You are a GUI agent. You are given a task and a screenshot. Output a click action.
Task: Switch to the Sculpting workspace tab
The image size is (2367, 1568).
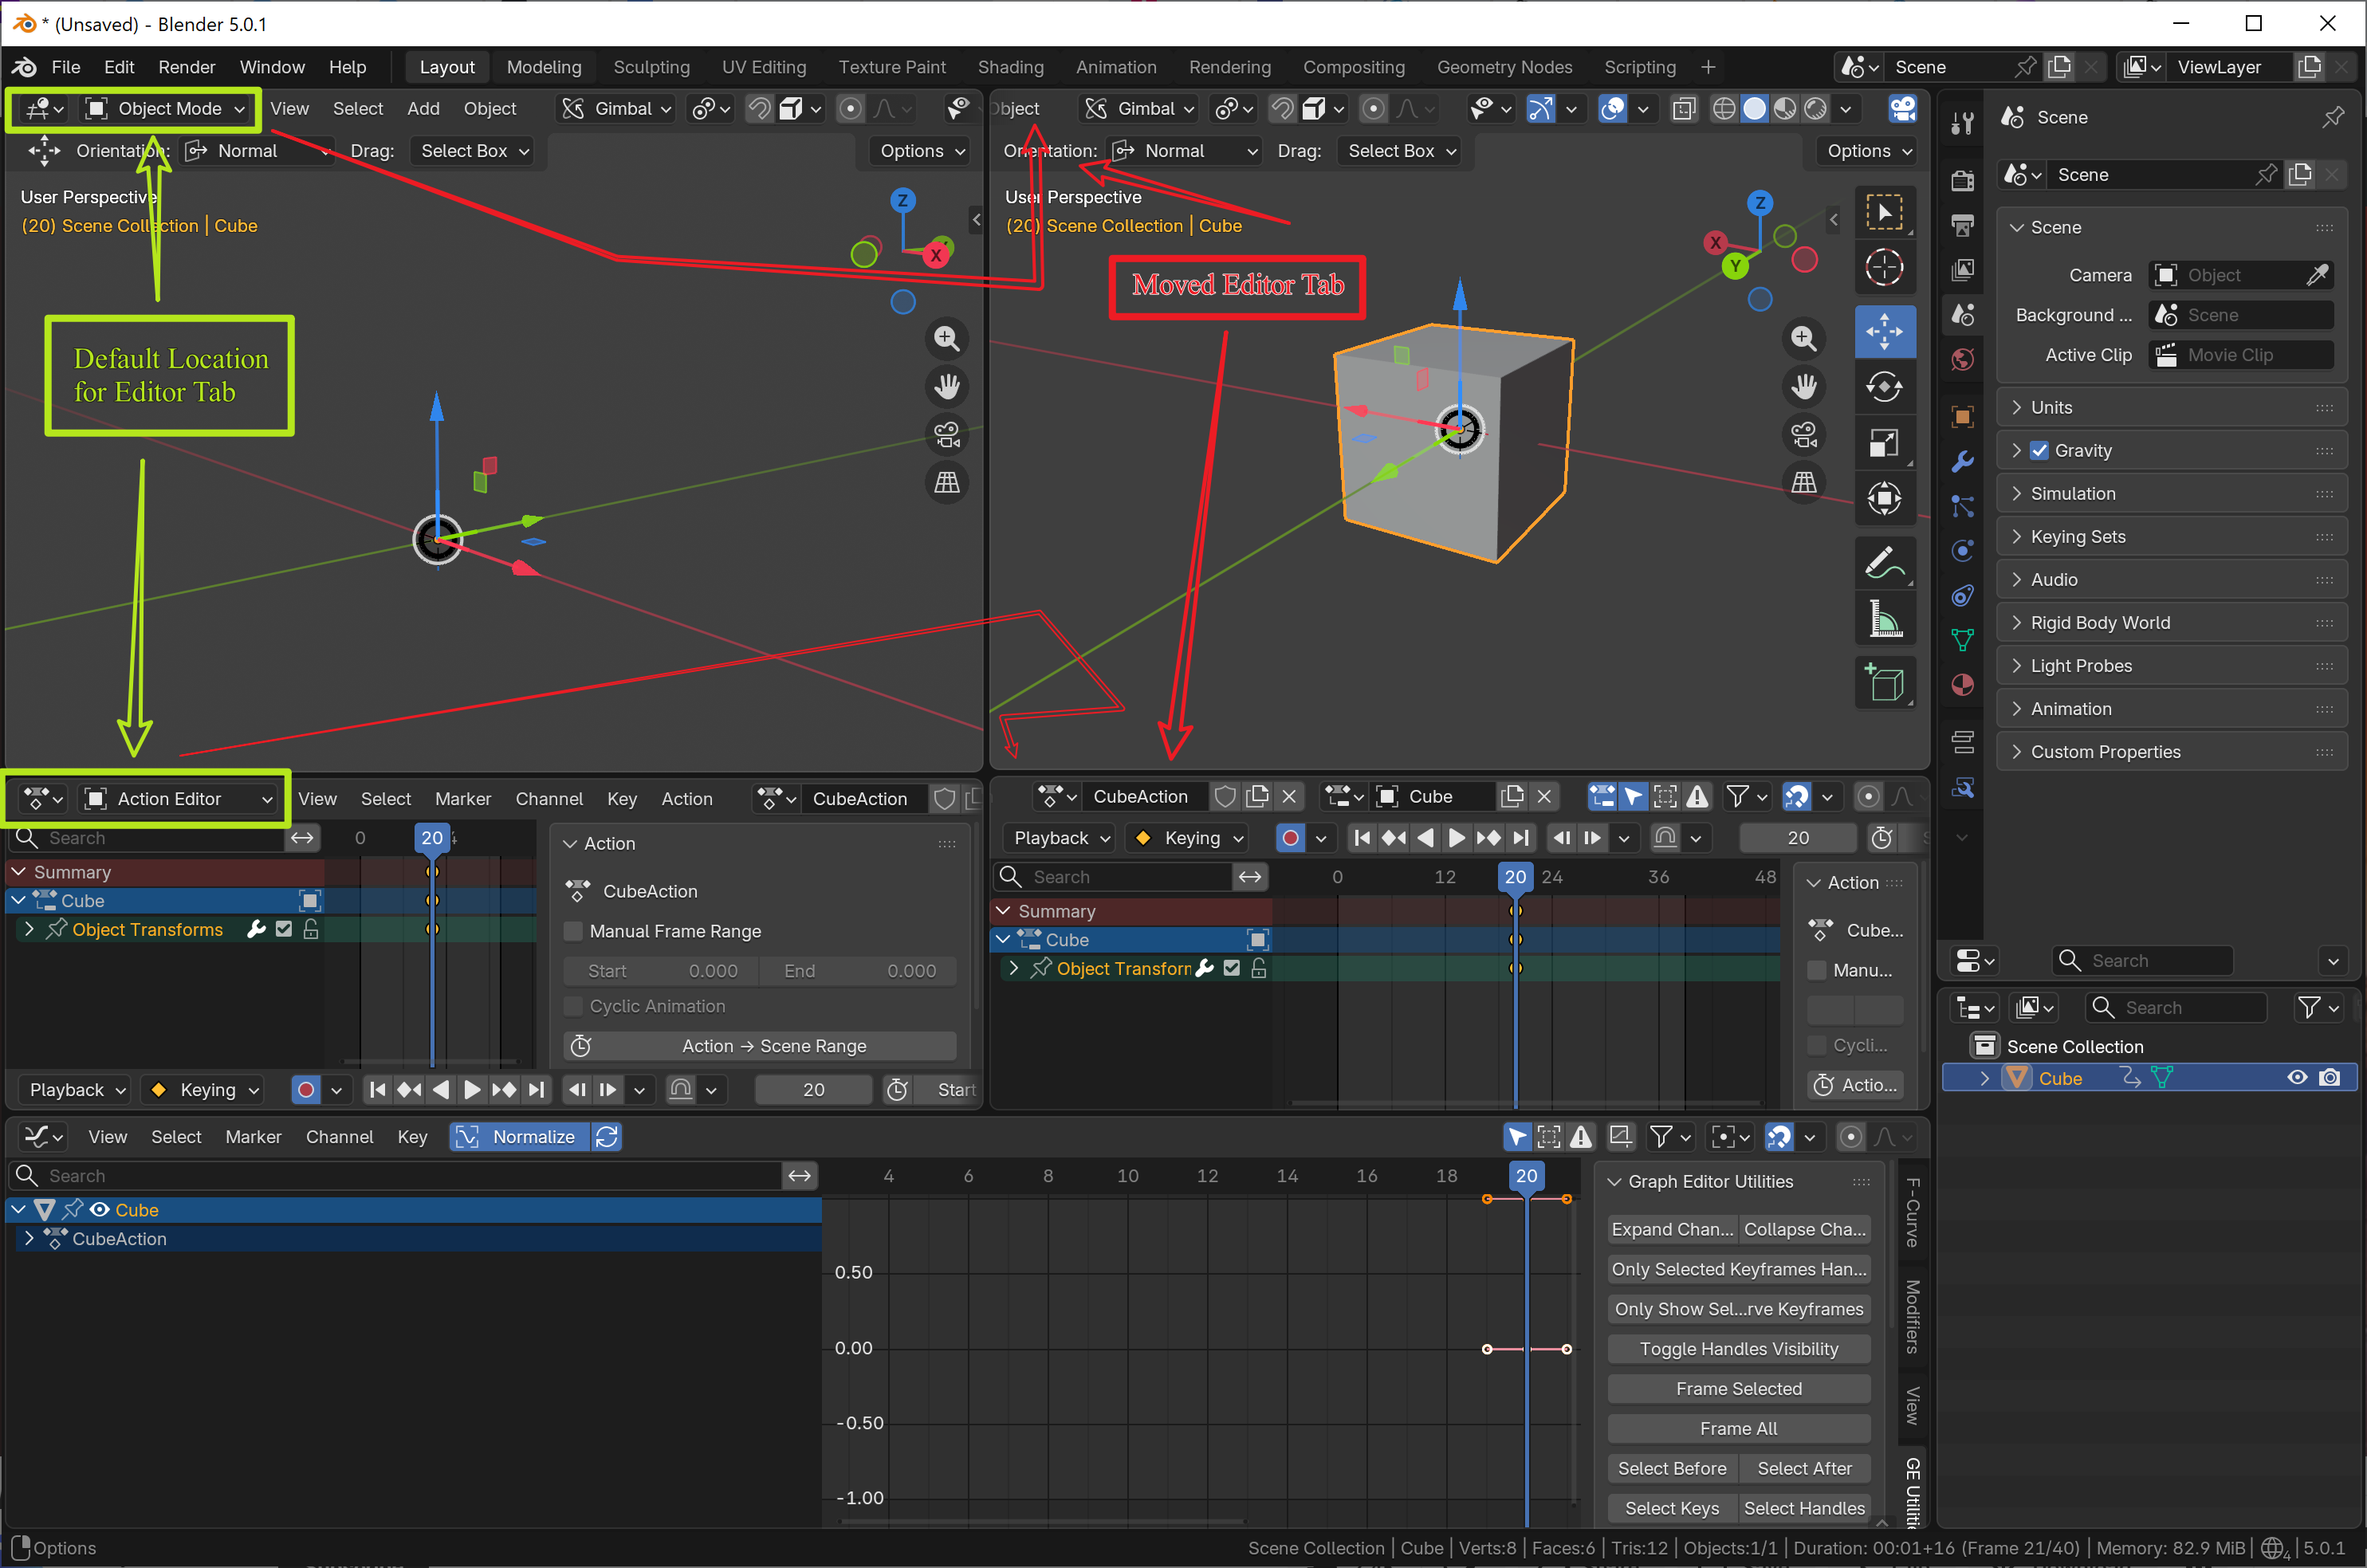pyautogui.click(x=651, y=67)
